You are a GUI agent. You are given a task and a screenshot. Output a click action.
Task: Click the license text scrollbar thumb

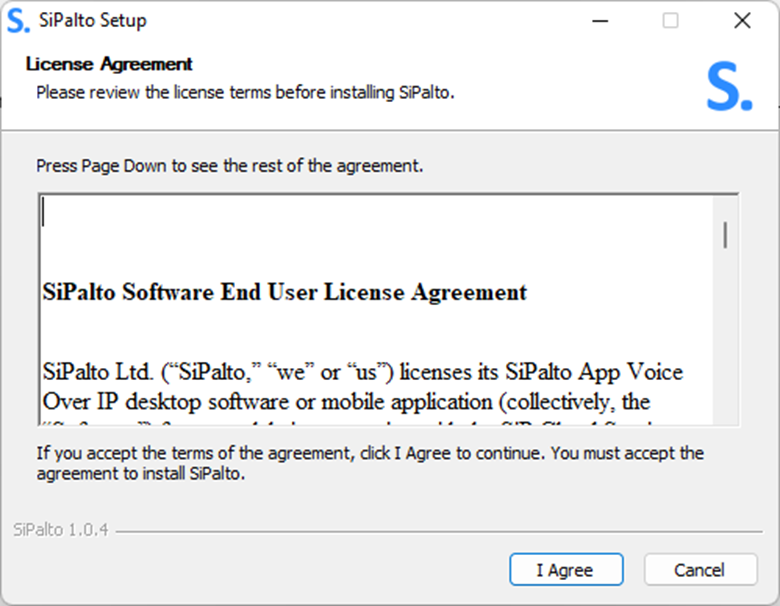pyautogui.click(x=725, y=234)
